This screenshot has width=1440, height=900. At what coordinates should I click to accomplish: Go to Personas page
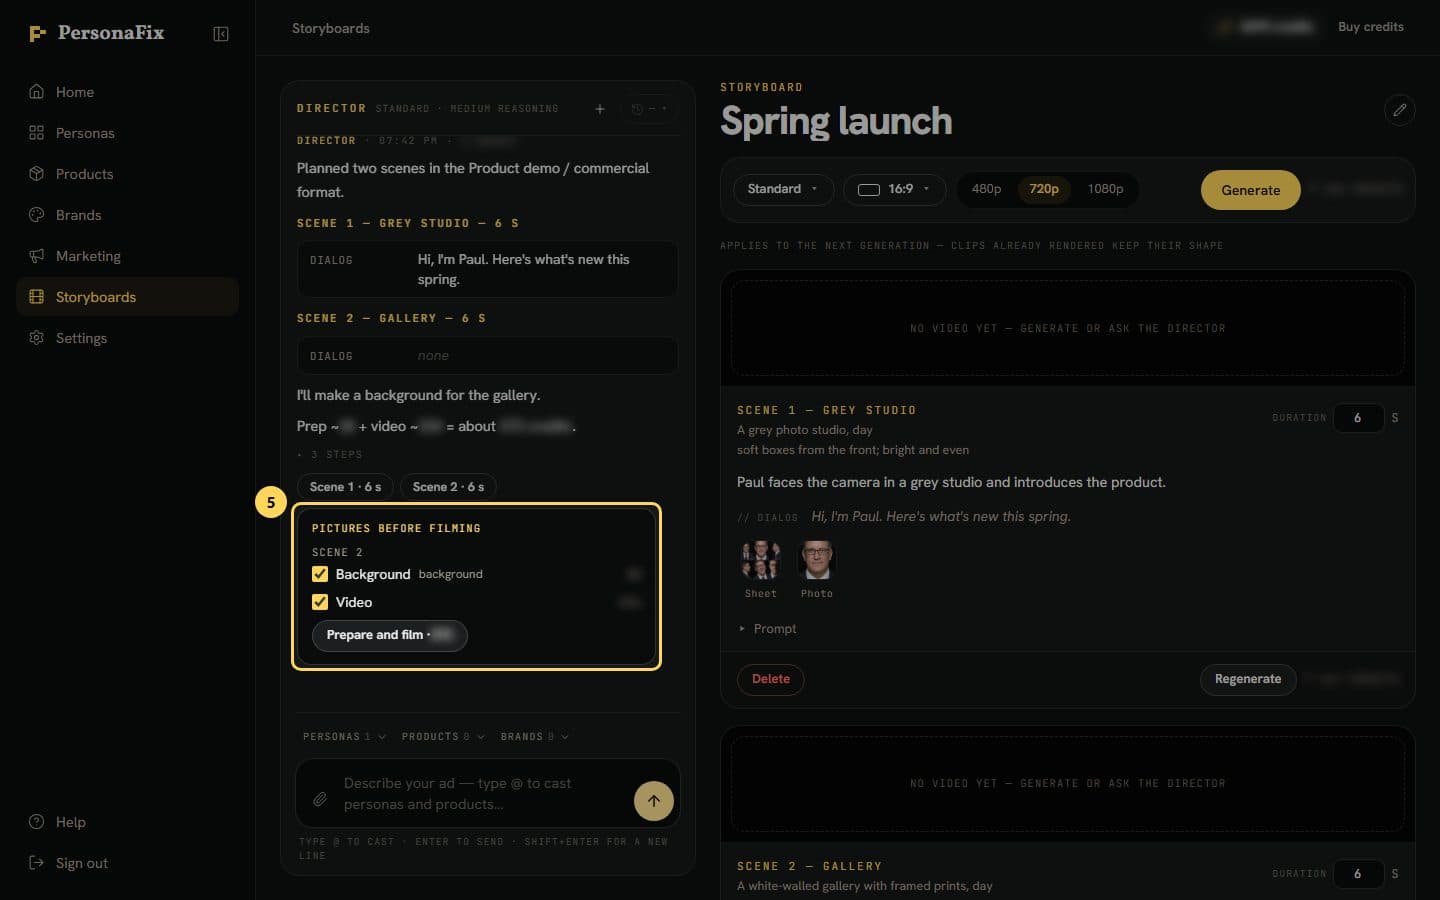(127, 133)
